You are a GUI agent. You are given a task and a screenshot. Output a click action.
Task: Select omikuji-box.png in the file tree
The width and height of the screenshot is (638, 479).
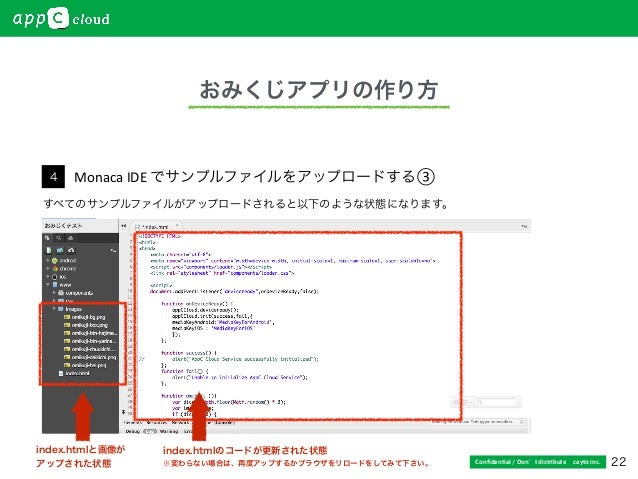tap(90, 325)
